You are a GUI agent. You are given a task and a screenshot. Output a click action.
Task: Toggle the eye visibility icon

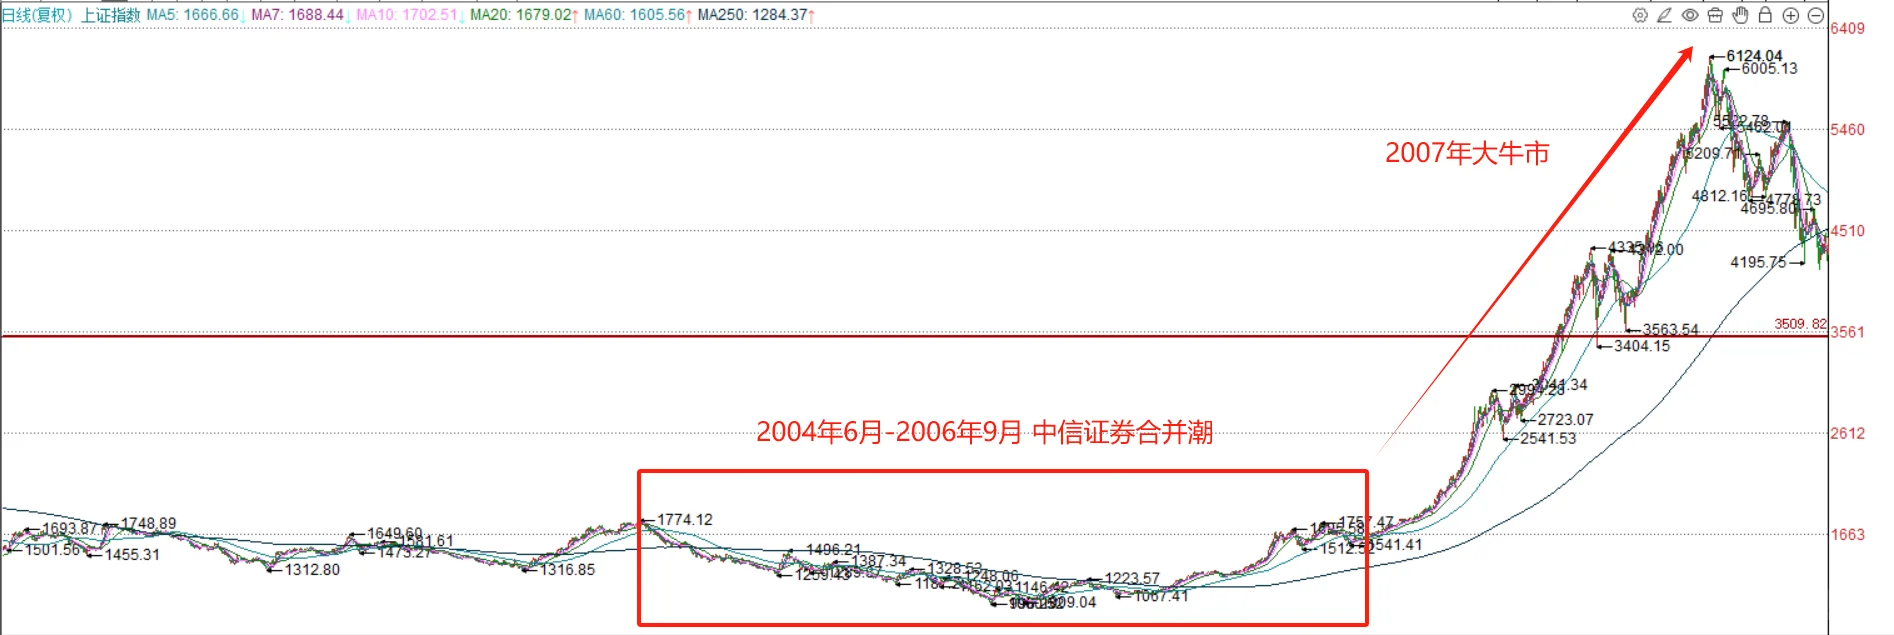point(1690,15)
